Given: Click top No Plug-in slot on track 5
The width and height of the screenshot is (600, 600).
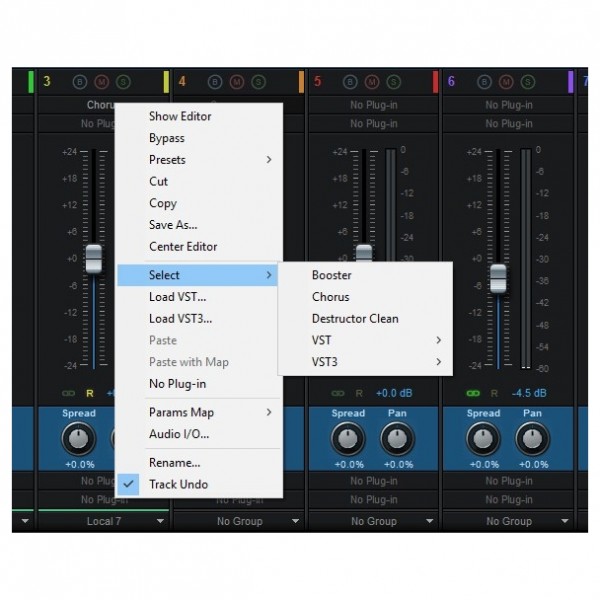Looking at the screenshot, I should 373,105.
